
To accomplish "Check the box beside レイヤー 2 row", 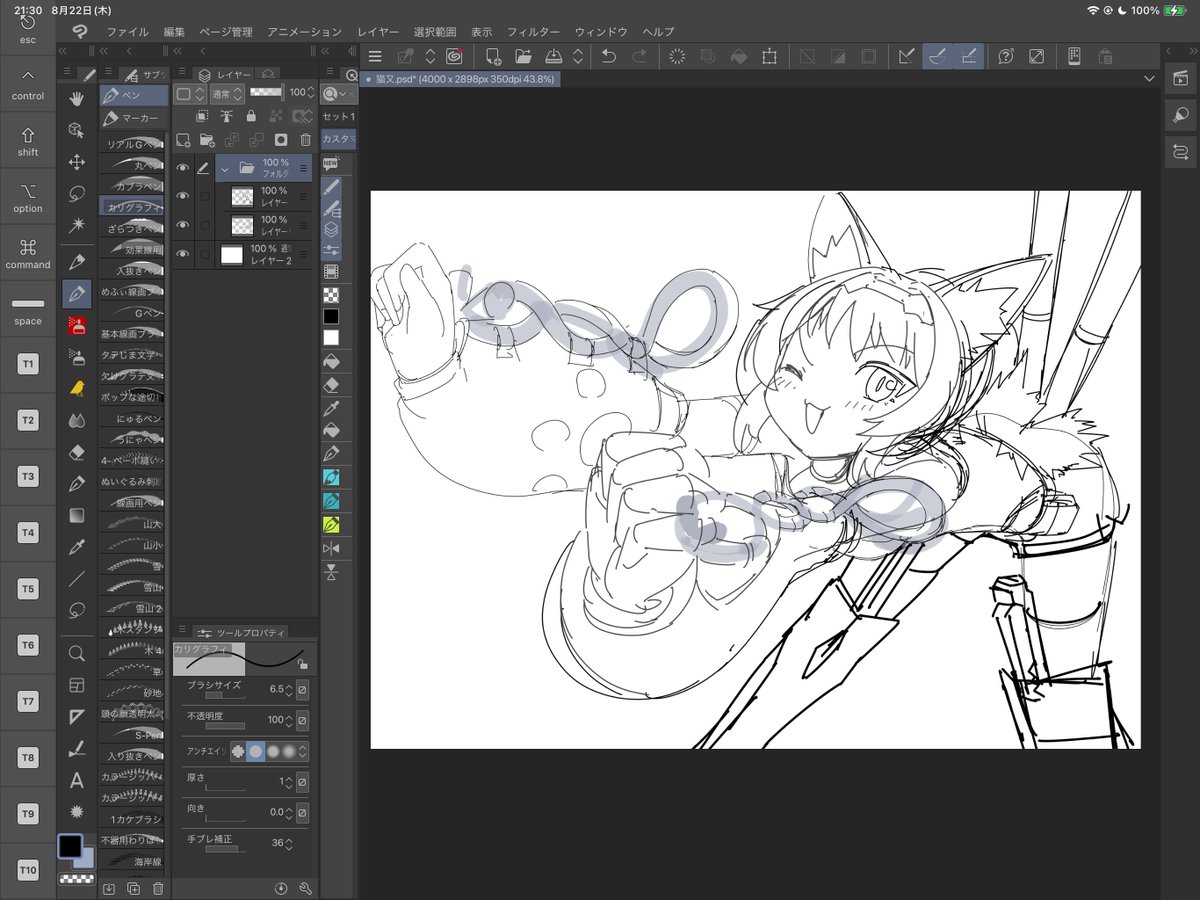I will pos(206,255).
